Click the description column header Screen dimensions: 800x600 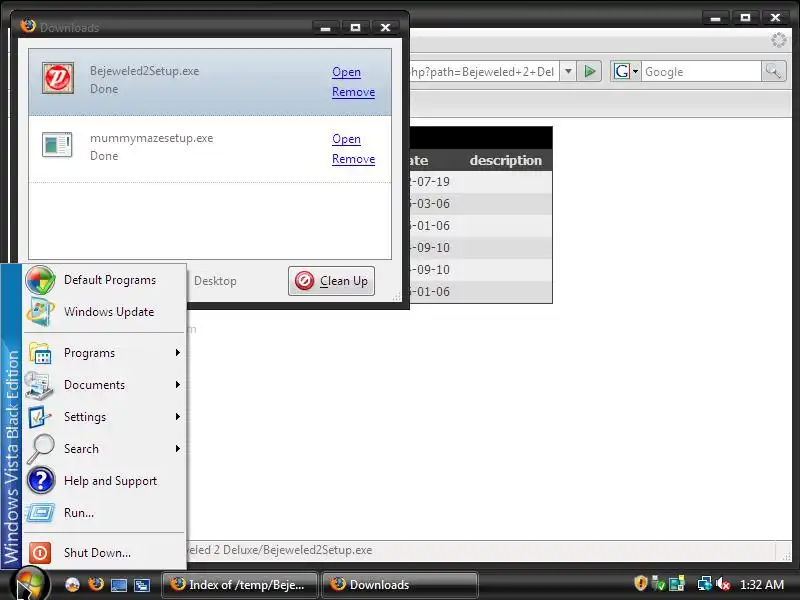coord(506,160)
